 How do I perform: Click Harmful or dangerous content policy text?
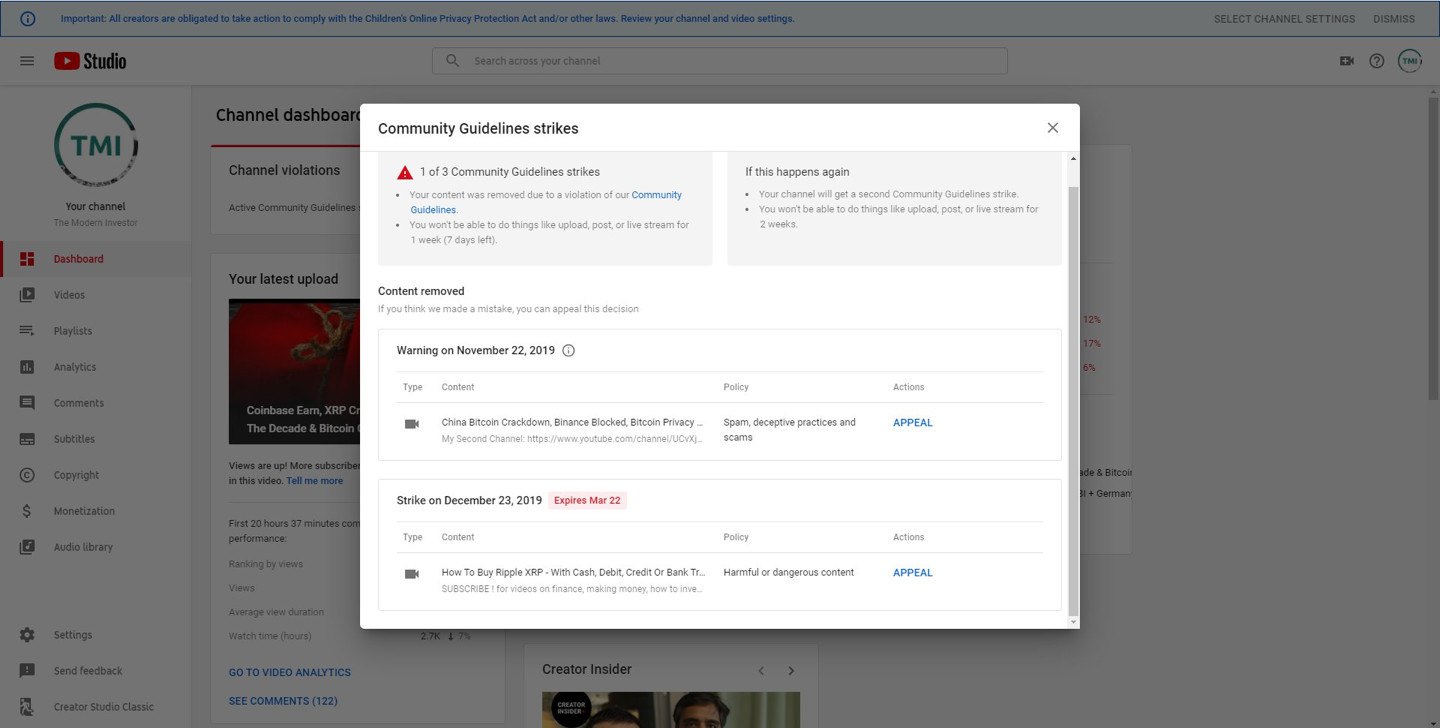click(x=788, y=573)
